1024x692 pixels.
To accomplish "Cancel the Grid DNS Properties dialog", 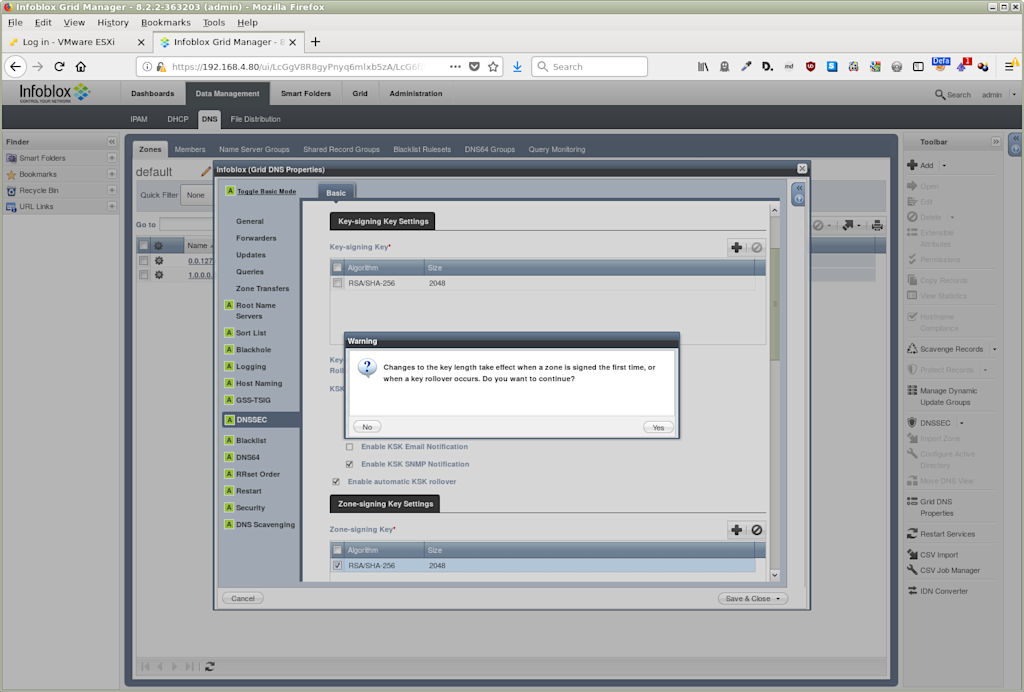I will coord(243,599).
